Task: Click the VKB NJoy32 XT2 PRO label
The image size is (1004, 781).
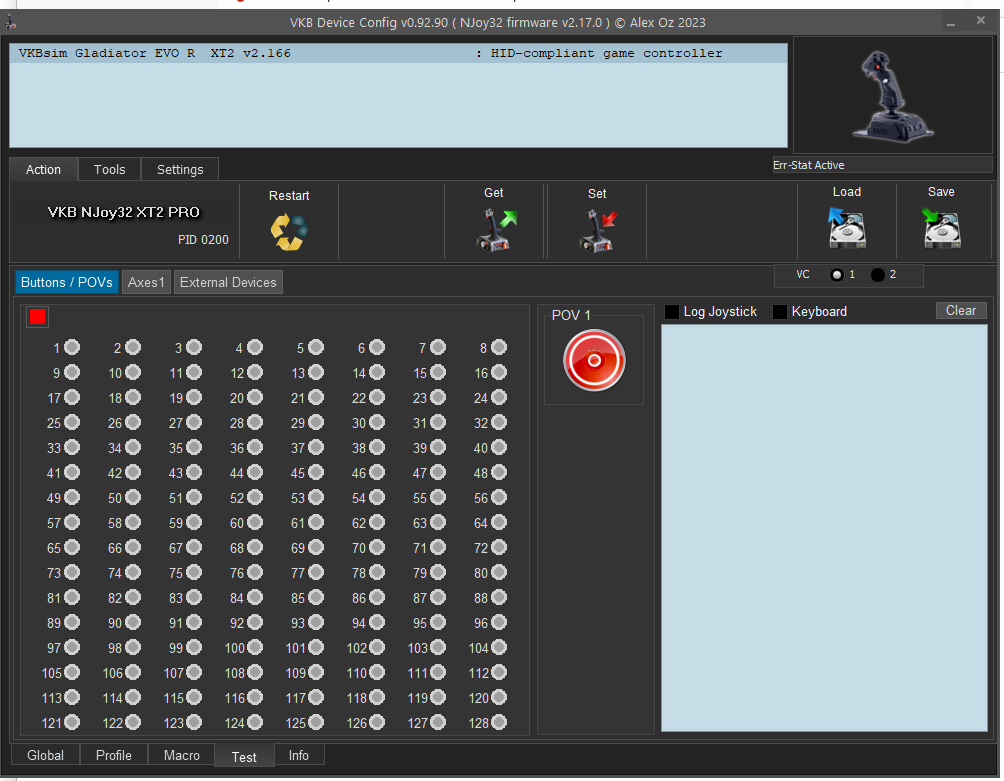Action: [x=124, y=212]
